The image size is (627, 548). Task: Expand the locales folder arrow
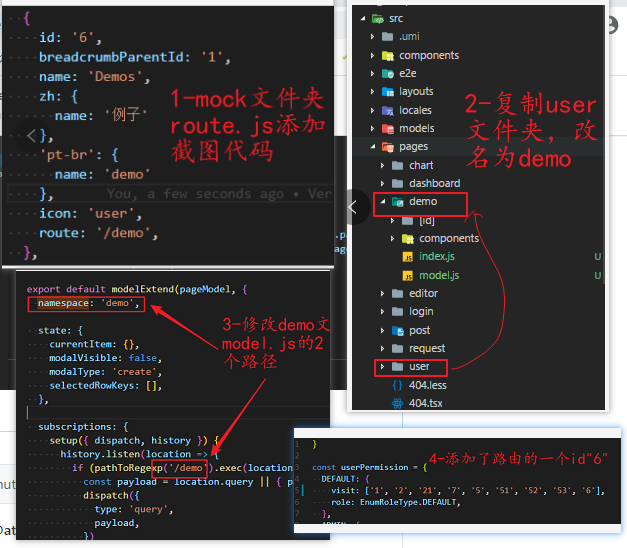coord(373,110)
